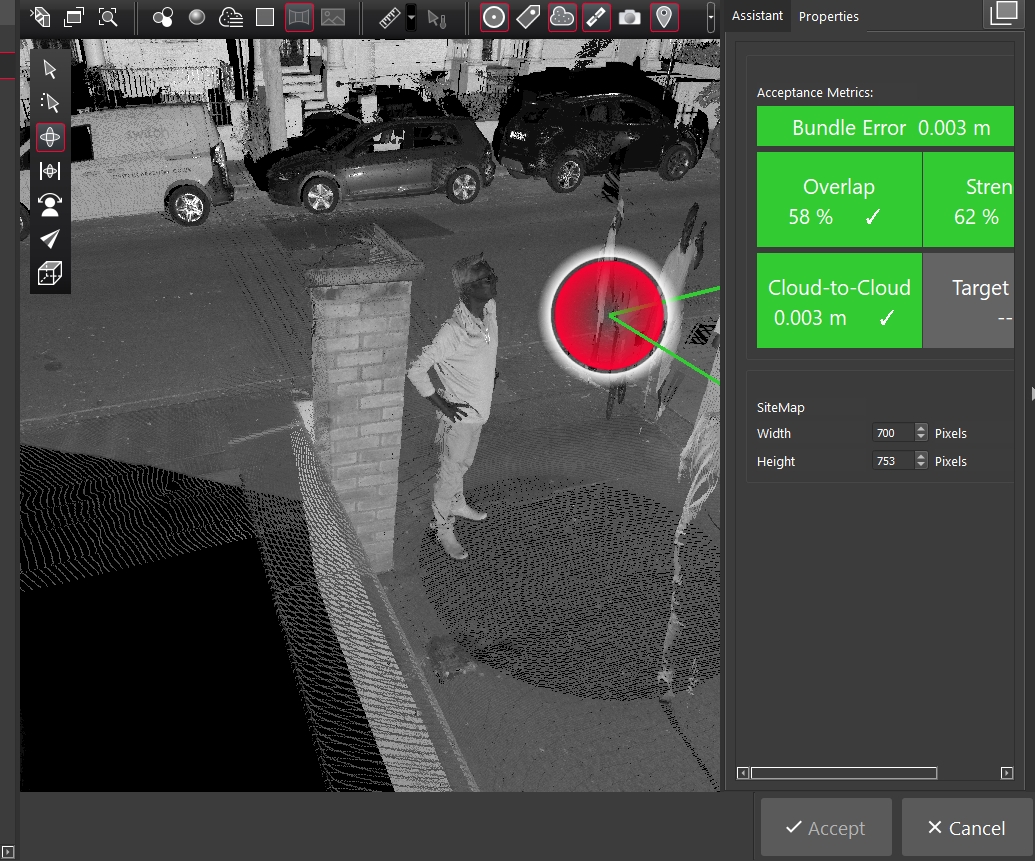Select the constrained orbit tool with bars

point(50,171)
